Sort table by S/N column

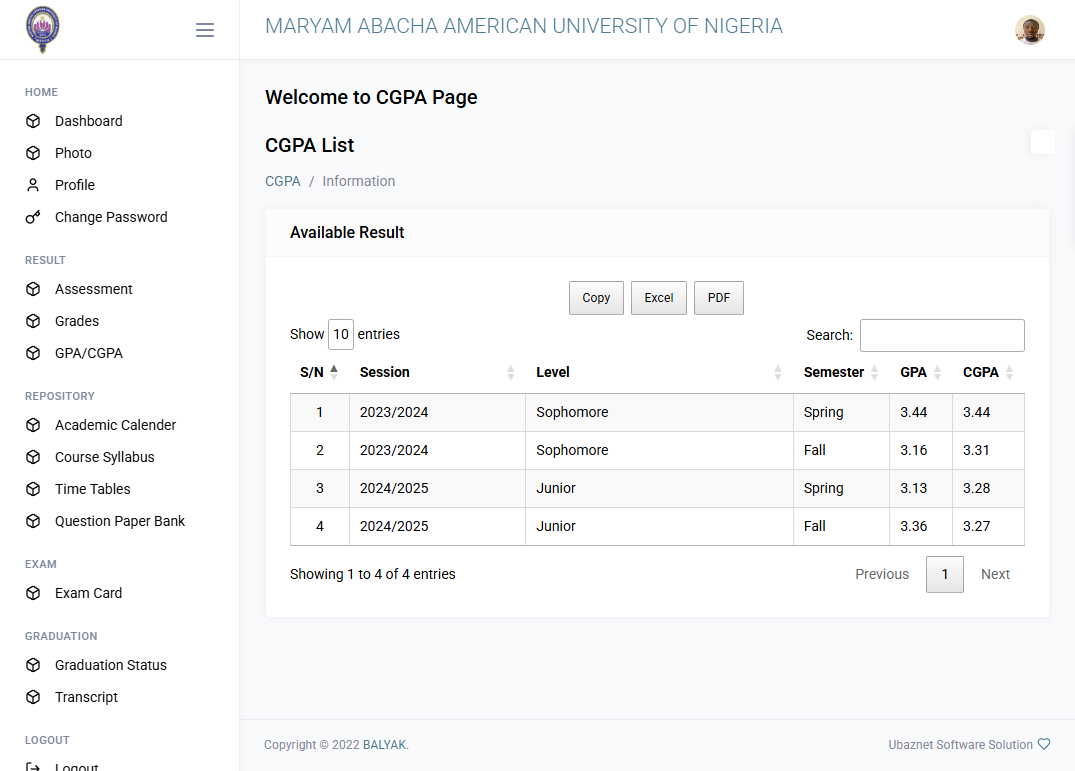coord(319,372)
